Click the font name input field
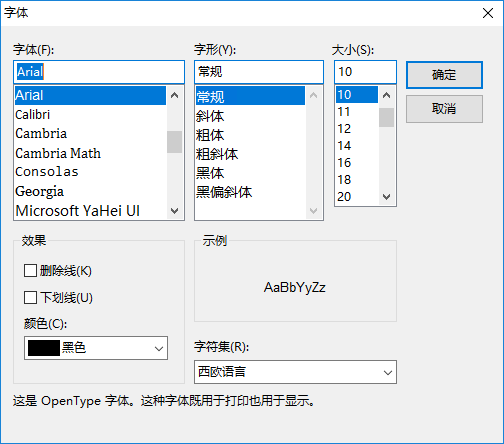 click(x=99, y=72)
